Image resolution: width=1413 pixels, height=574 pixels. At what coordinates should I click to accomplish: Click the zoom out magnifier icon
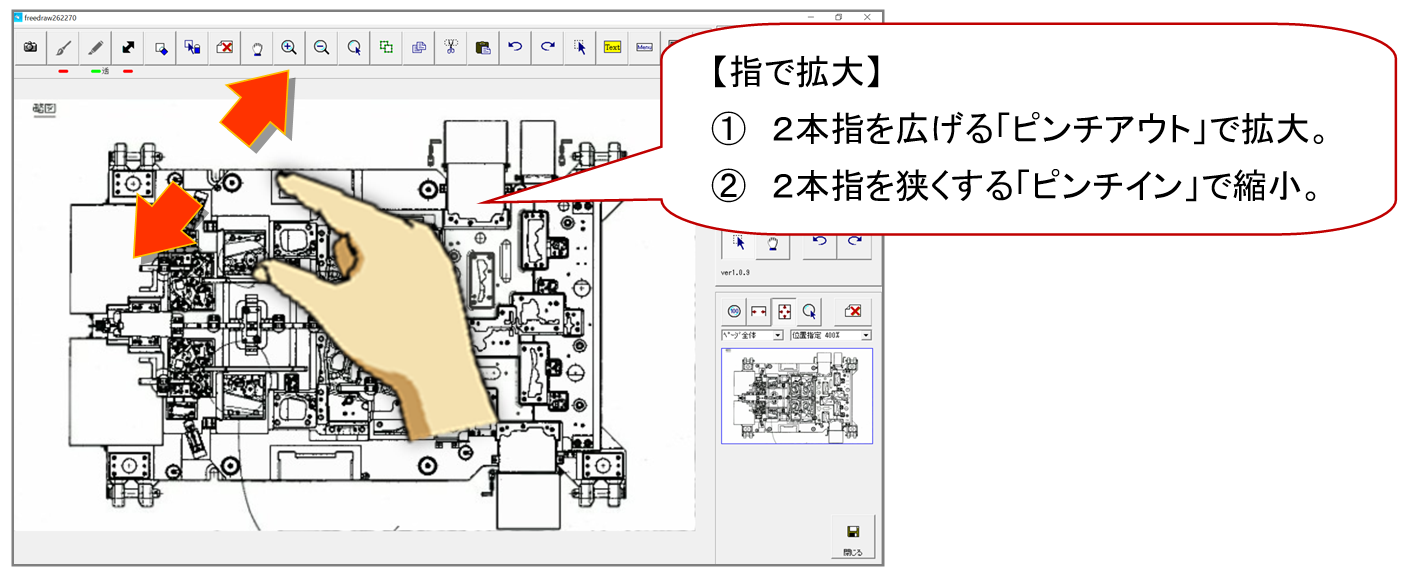[321, 47]
